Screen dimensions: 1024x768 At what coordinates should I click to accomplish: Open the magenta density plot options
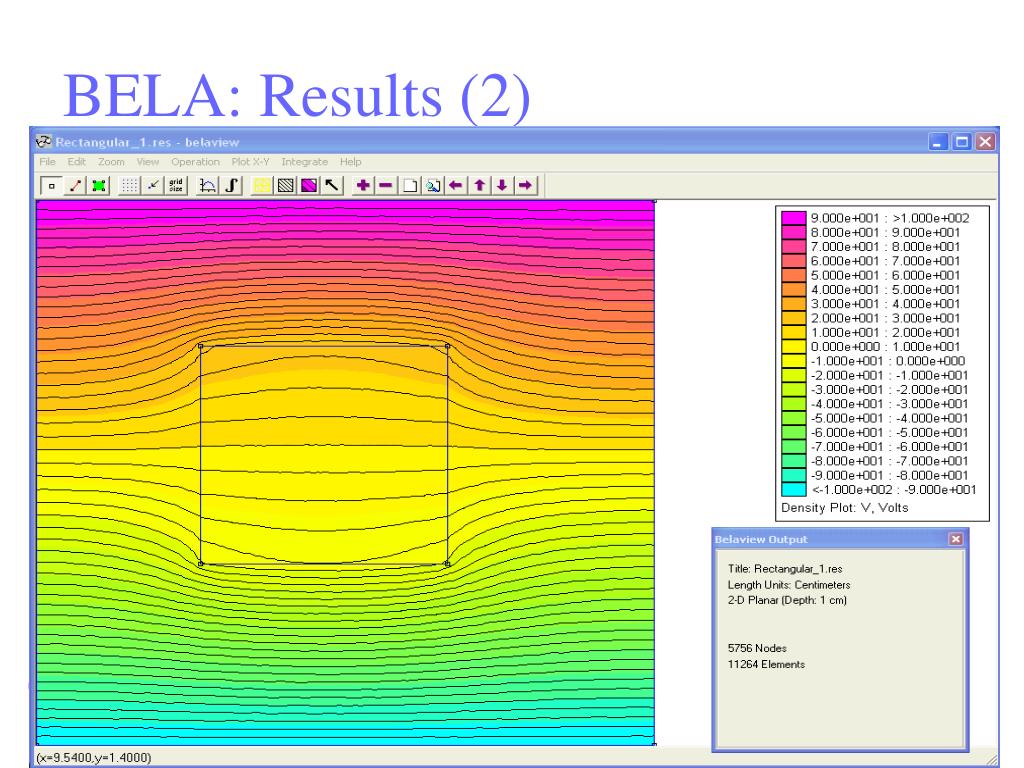(x=309, y=186)
